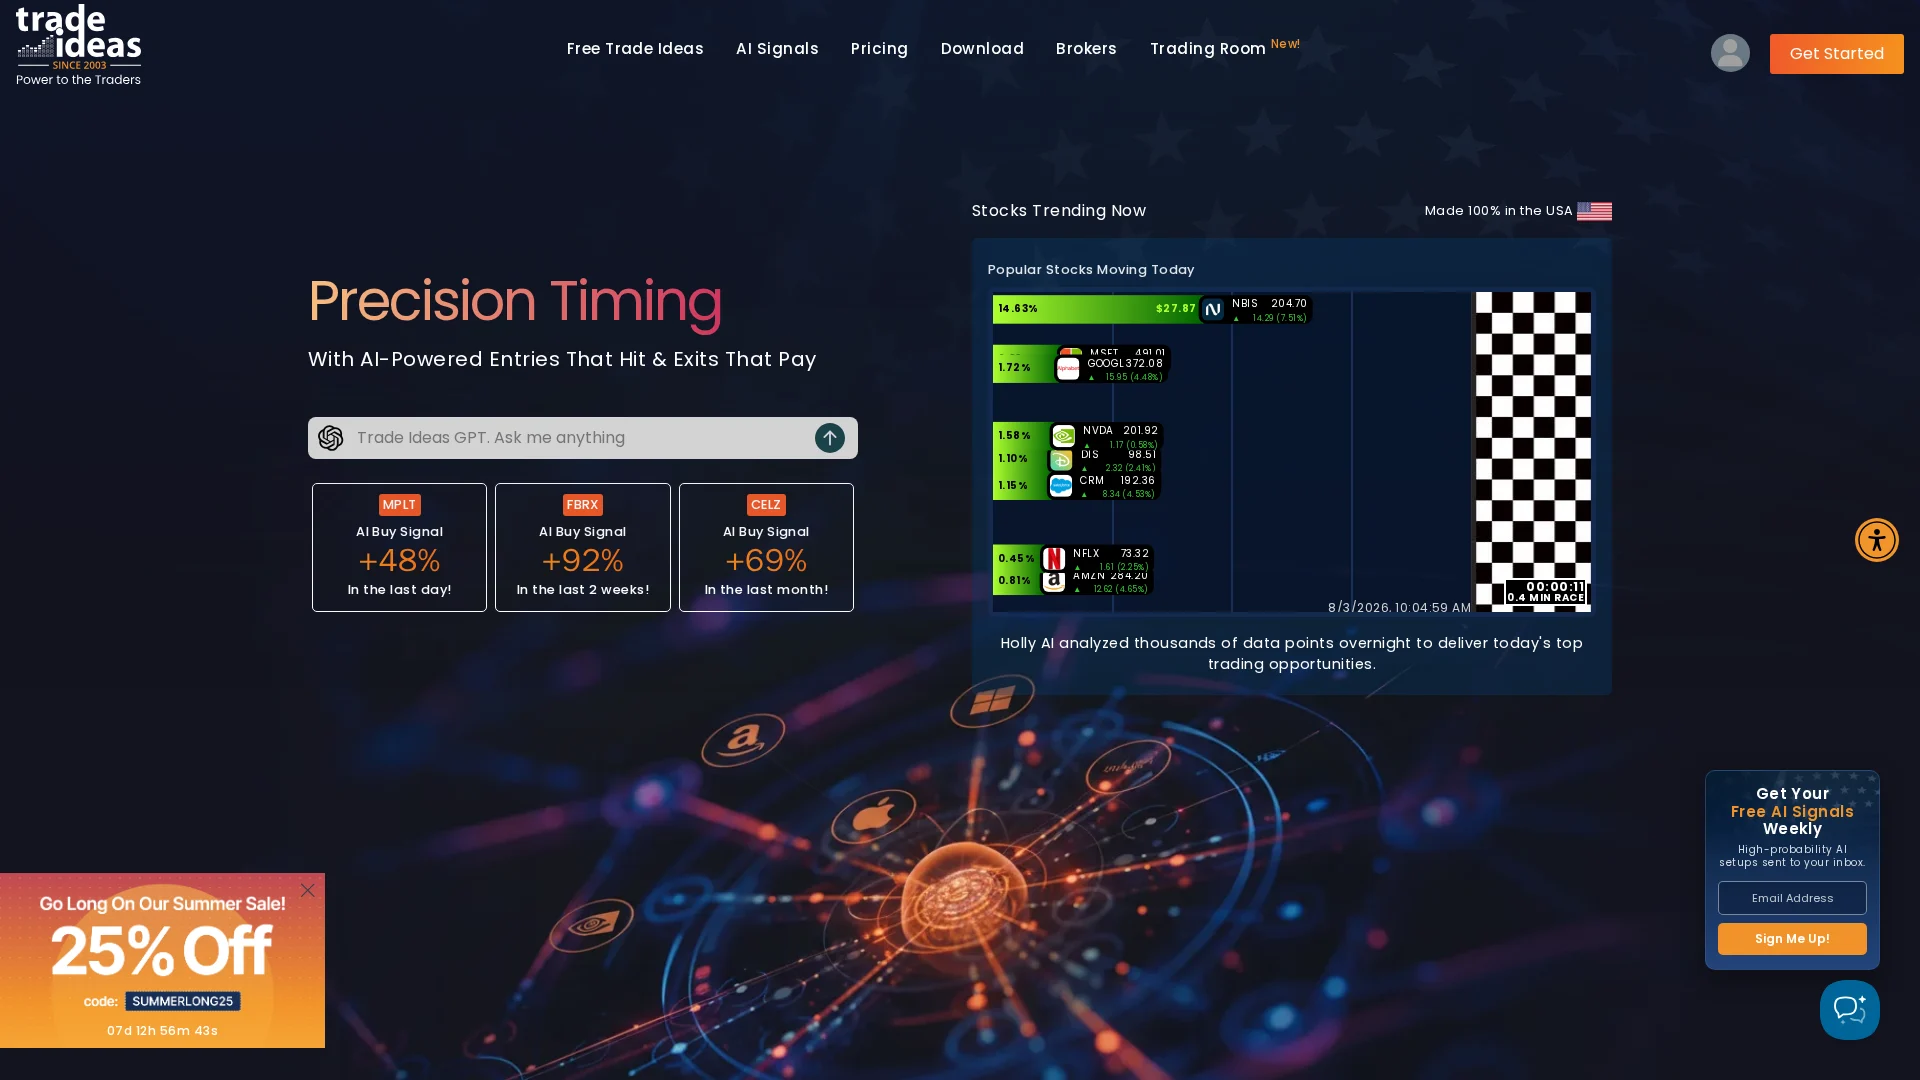
Task: Open the accessibility options icon
Action: pos(1877,540)
